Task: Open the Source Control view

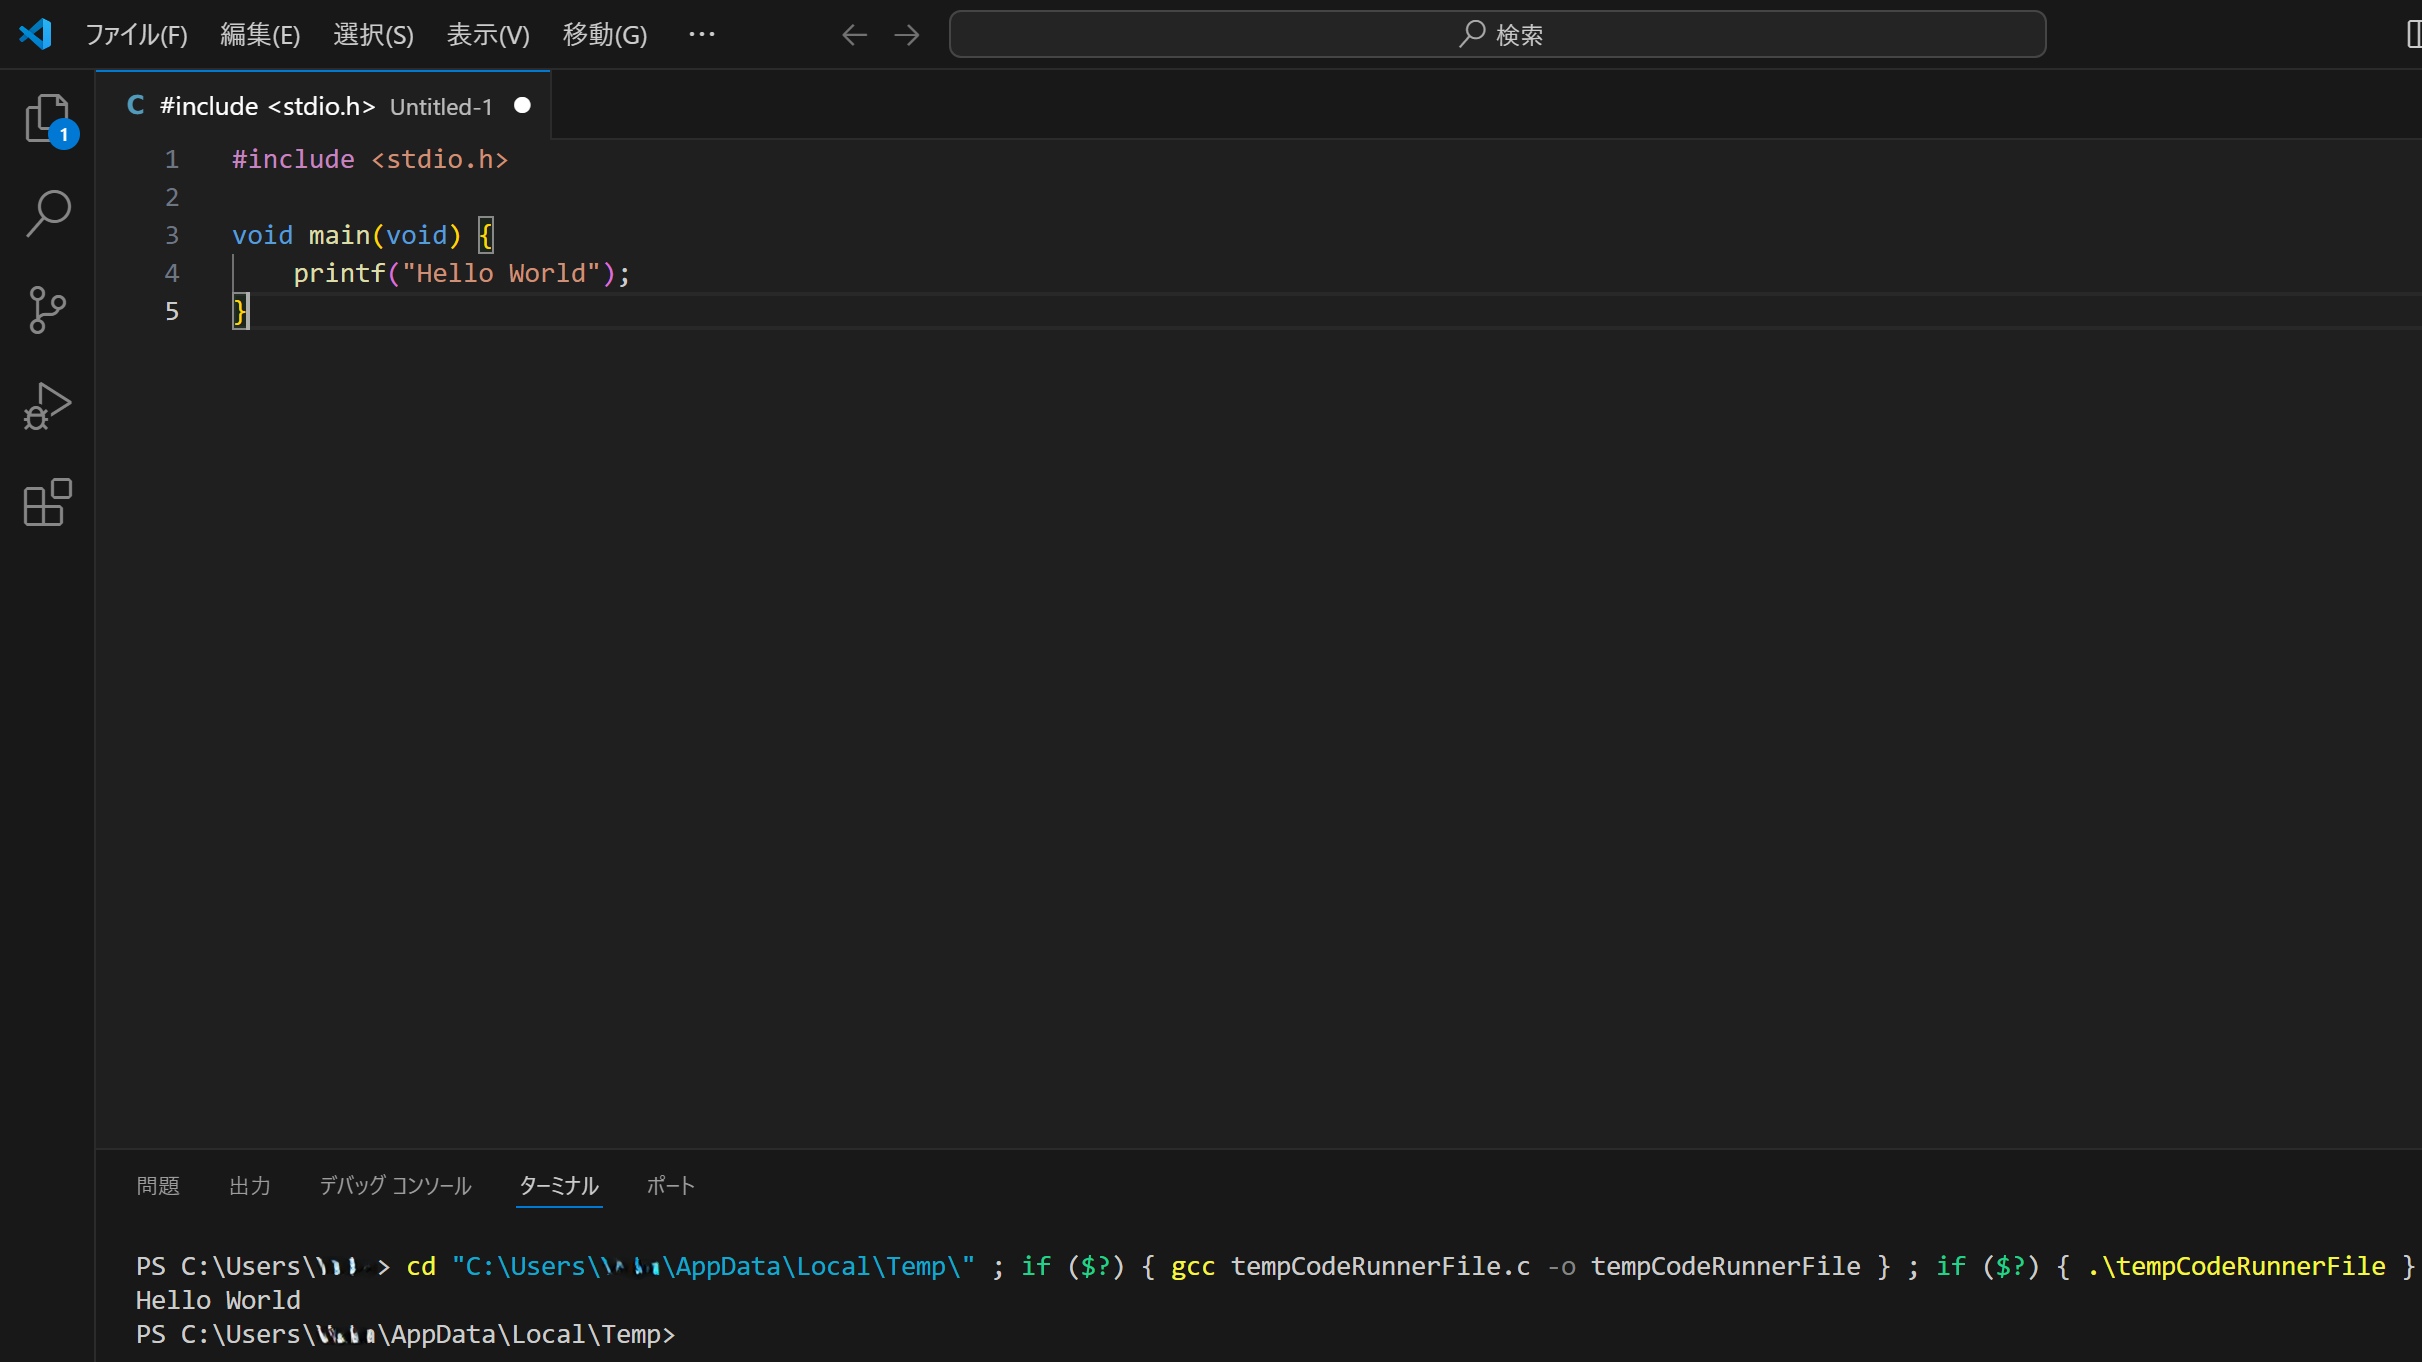Action: (x=47, y=310)
